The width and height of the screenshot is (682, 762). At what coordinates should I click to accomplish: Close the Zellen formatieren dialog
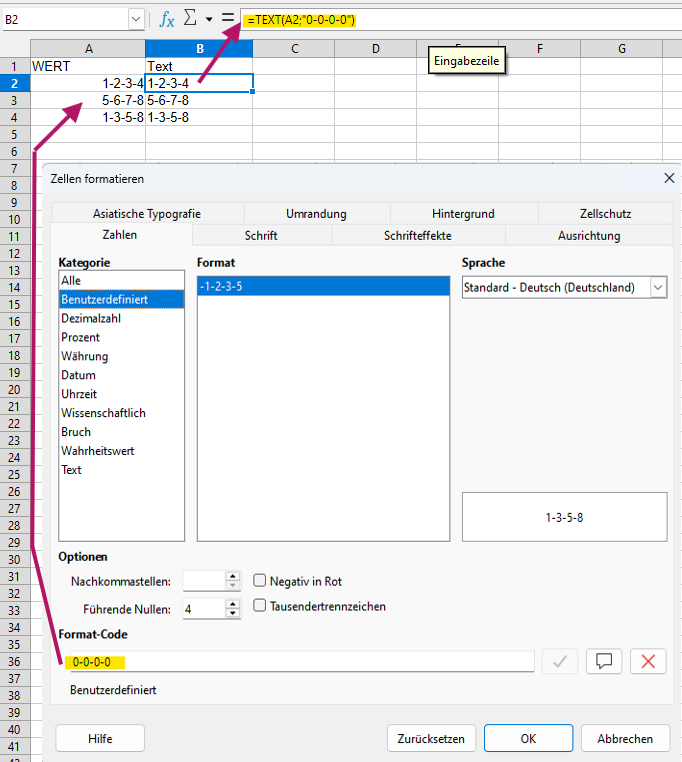(669, 178)
